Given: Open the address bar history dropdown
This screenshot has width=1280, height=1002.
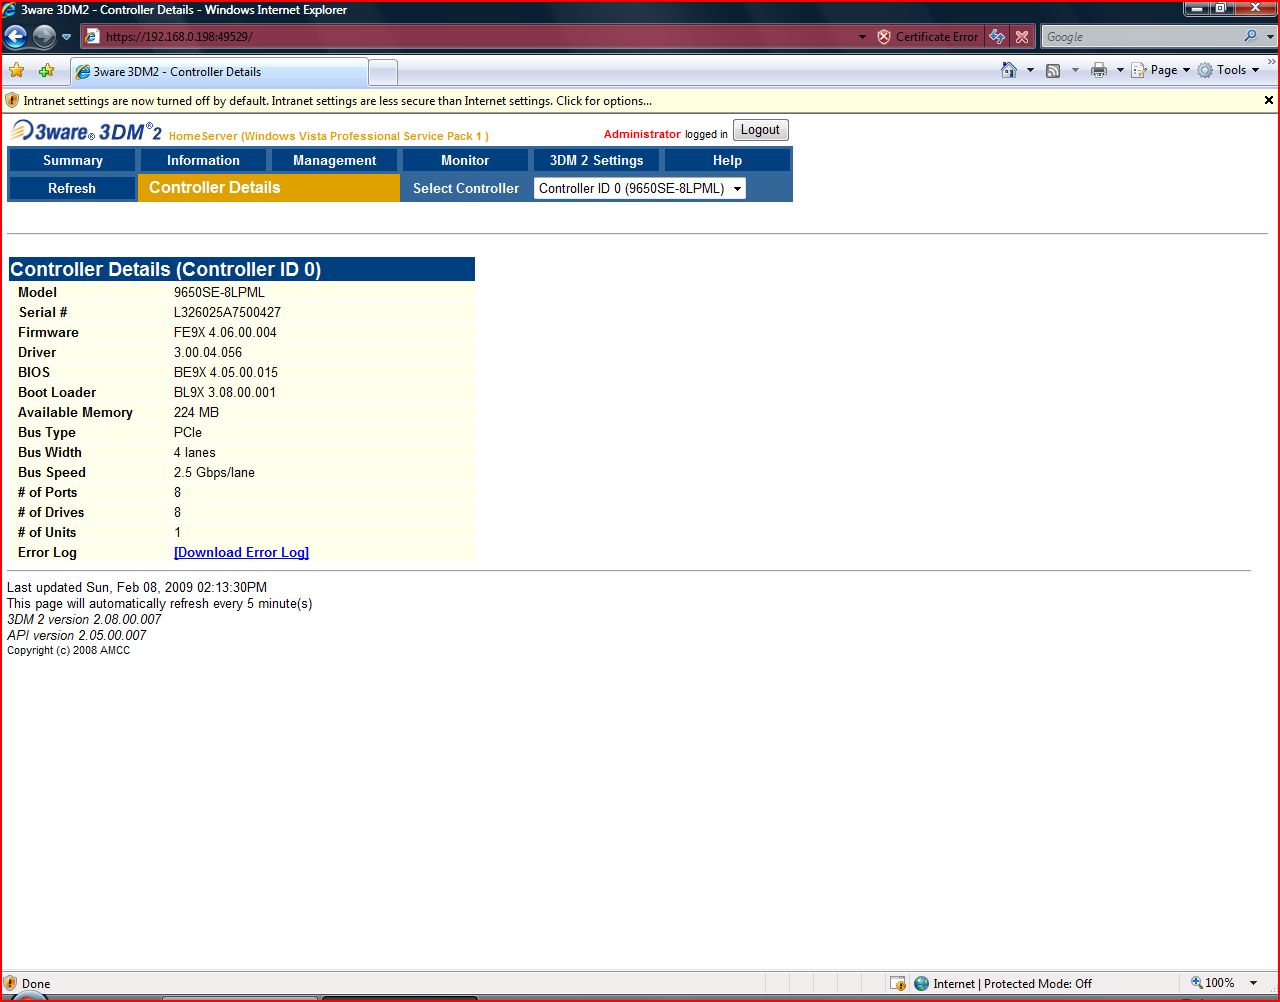Looking at the screenshot, I should pos(862,37).
